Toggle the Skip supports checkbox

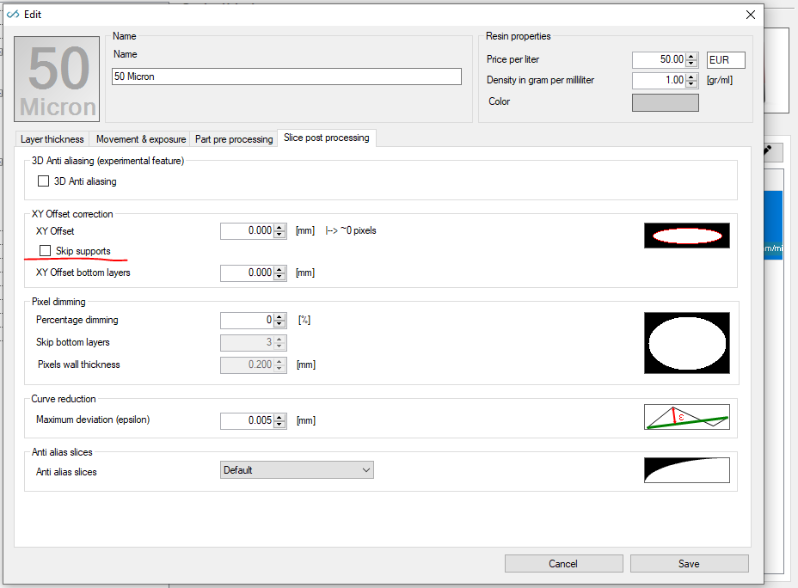[45, 250]
